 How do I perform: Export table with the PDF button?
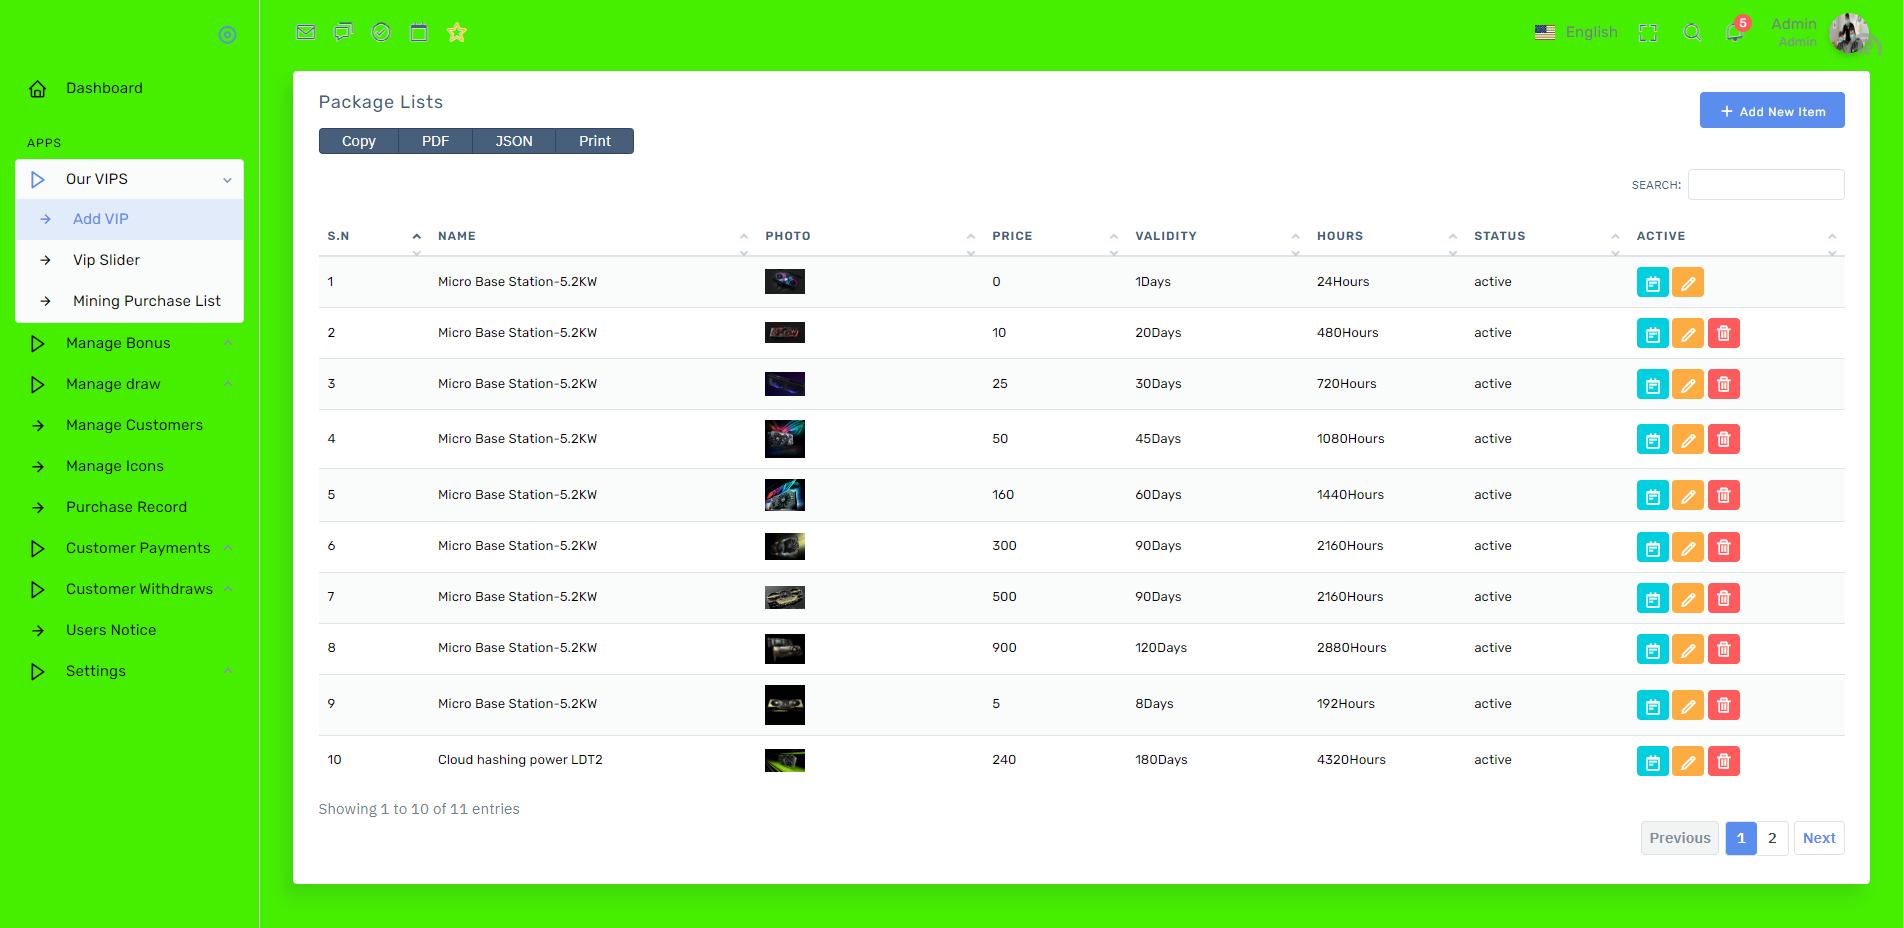(435, 141)
